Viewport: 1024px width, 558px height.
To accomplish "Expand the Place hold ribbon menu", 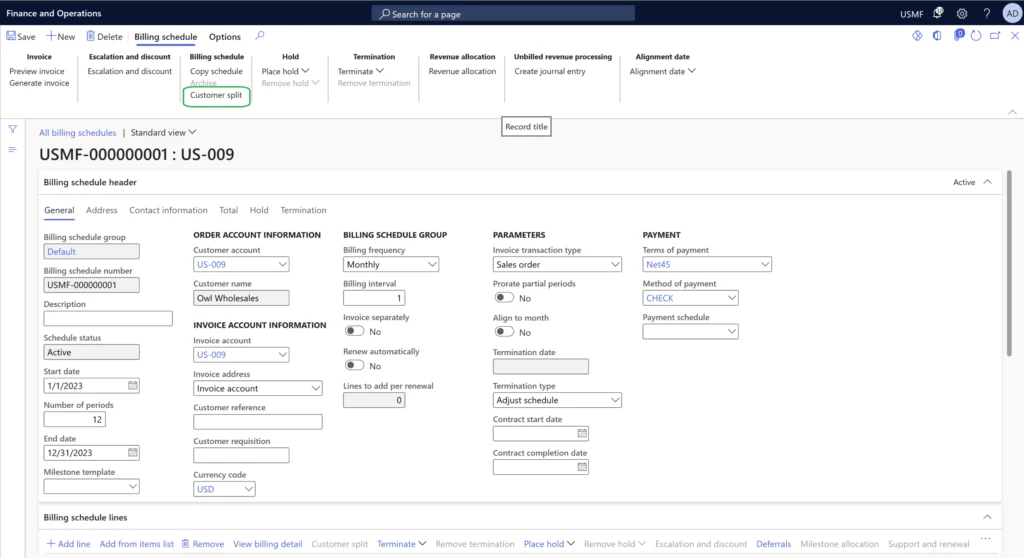I will (x=285, y=71).
